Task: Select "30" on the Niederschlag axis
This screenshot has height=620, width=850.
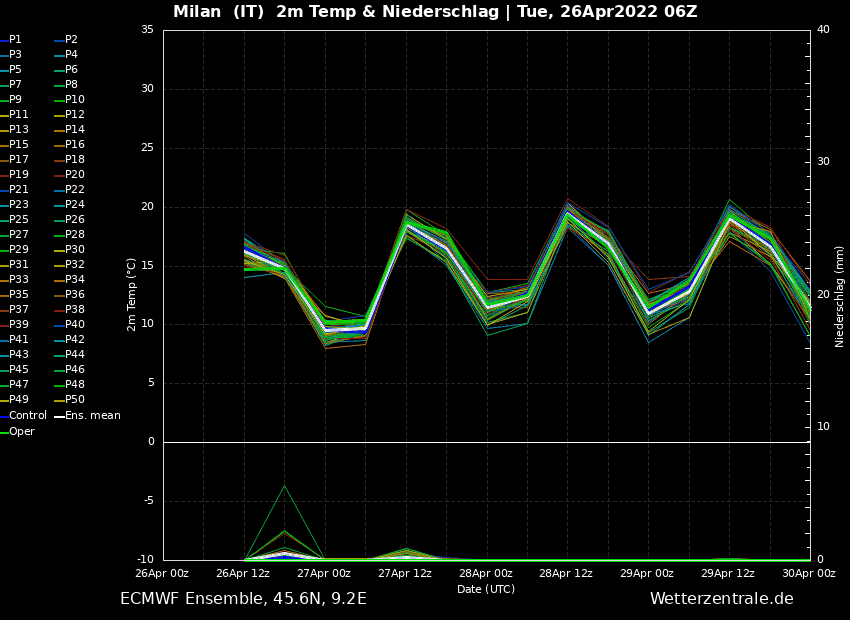Action: (823, 162)
